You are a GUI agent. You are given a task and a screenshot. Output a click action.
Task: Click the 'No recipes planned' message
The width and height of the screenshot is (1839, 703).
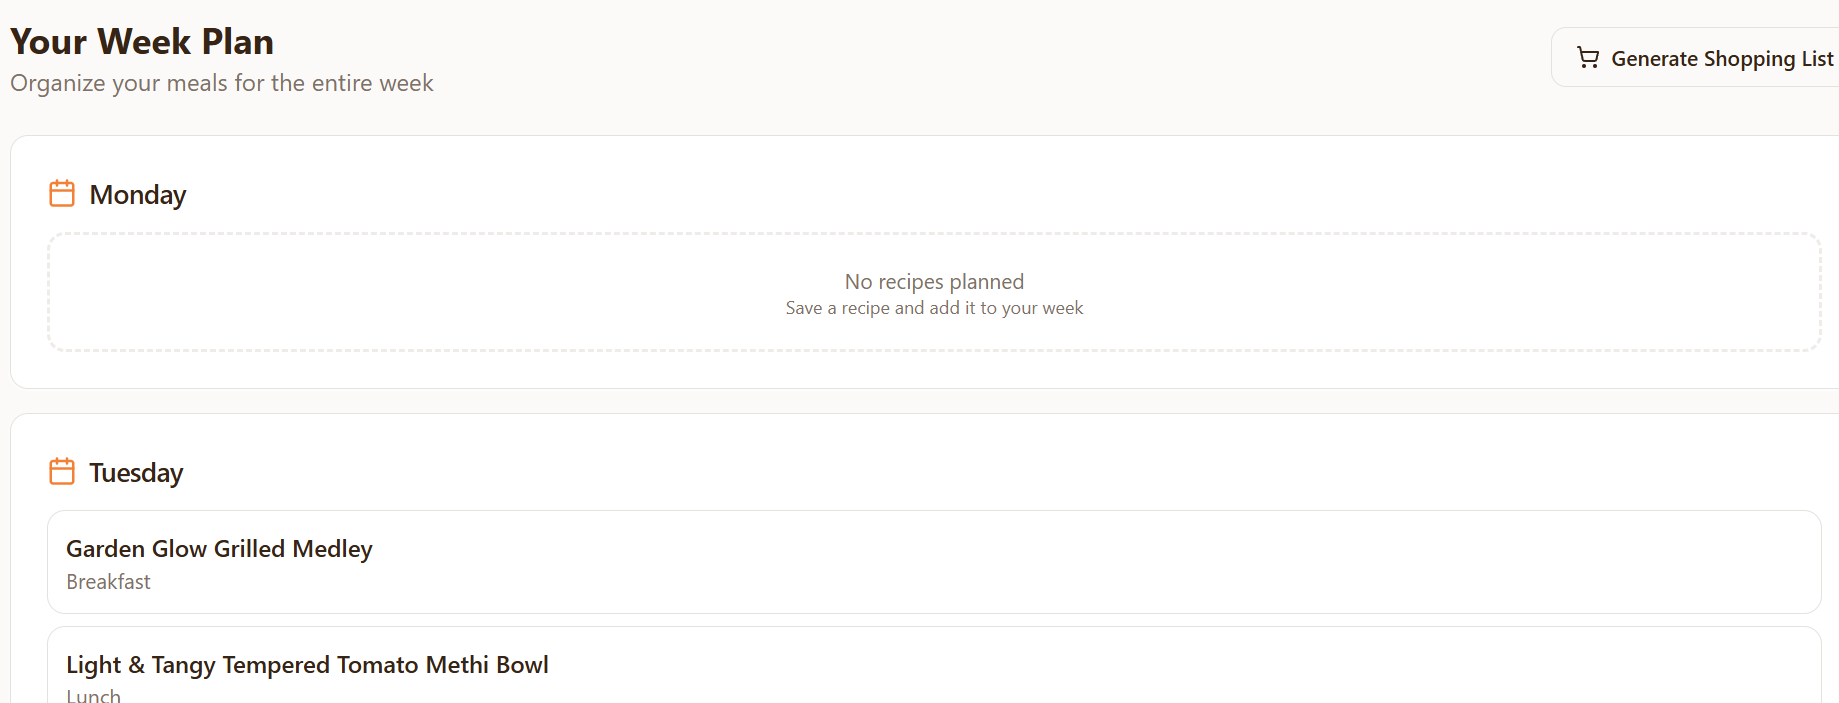pos(934,282)
